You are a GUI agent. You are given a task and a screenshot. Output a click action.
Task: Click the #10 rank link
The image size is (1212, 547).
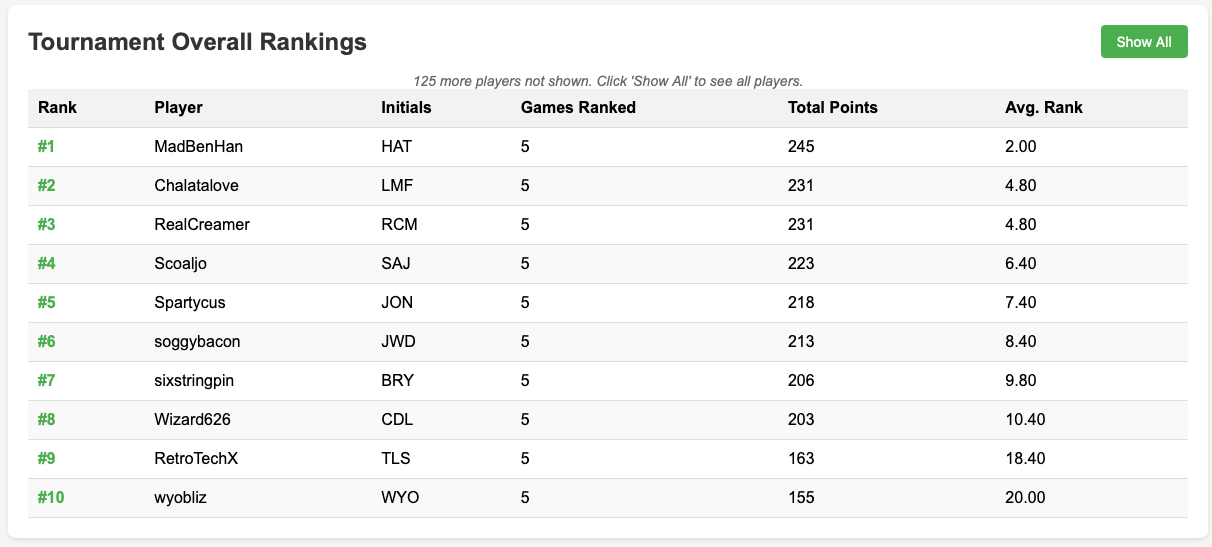pos(51,498)
